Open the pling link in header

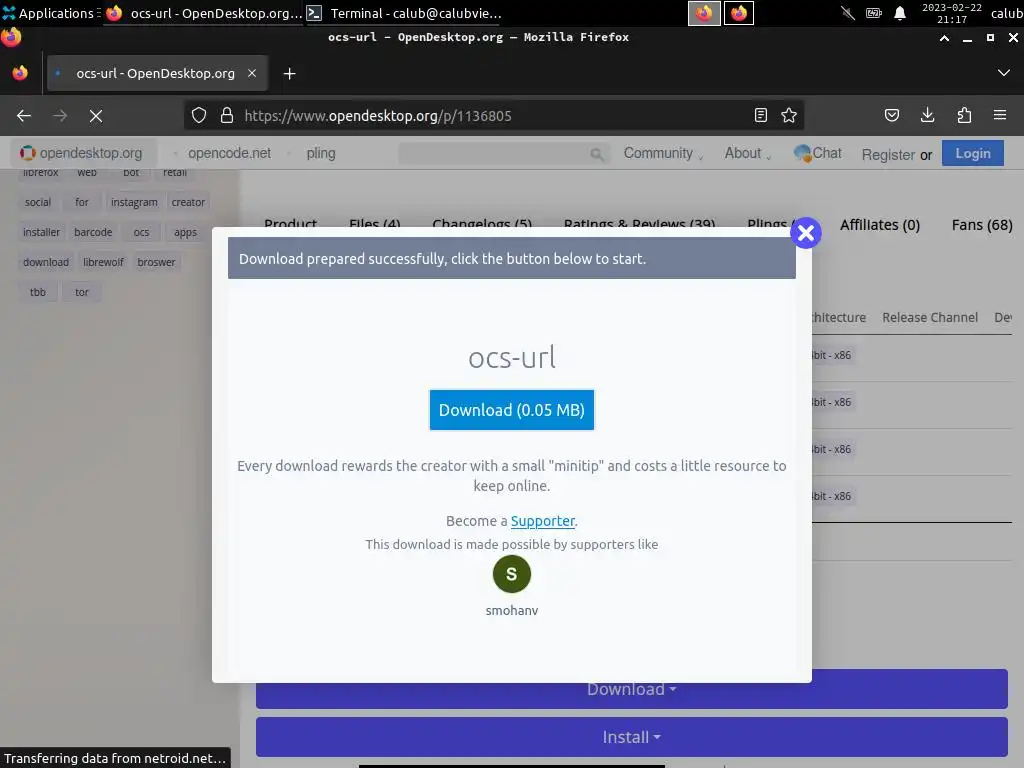pyautogui.click(x=321, y=153)
